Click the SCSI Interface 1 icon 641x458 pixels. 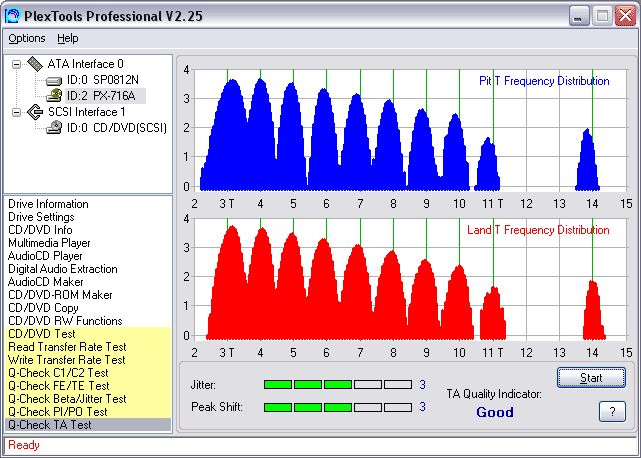point(35,112)
